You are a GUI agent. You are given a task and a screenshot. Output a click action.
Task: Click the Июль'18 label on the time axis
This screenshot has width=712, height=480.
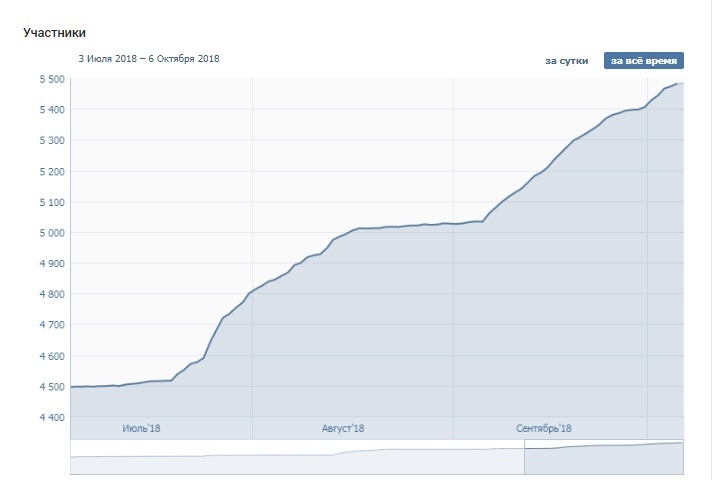(x=141, y=428)
